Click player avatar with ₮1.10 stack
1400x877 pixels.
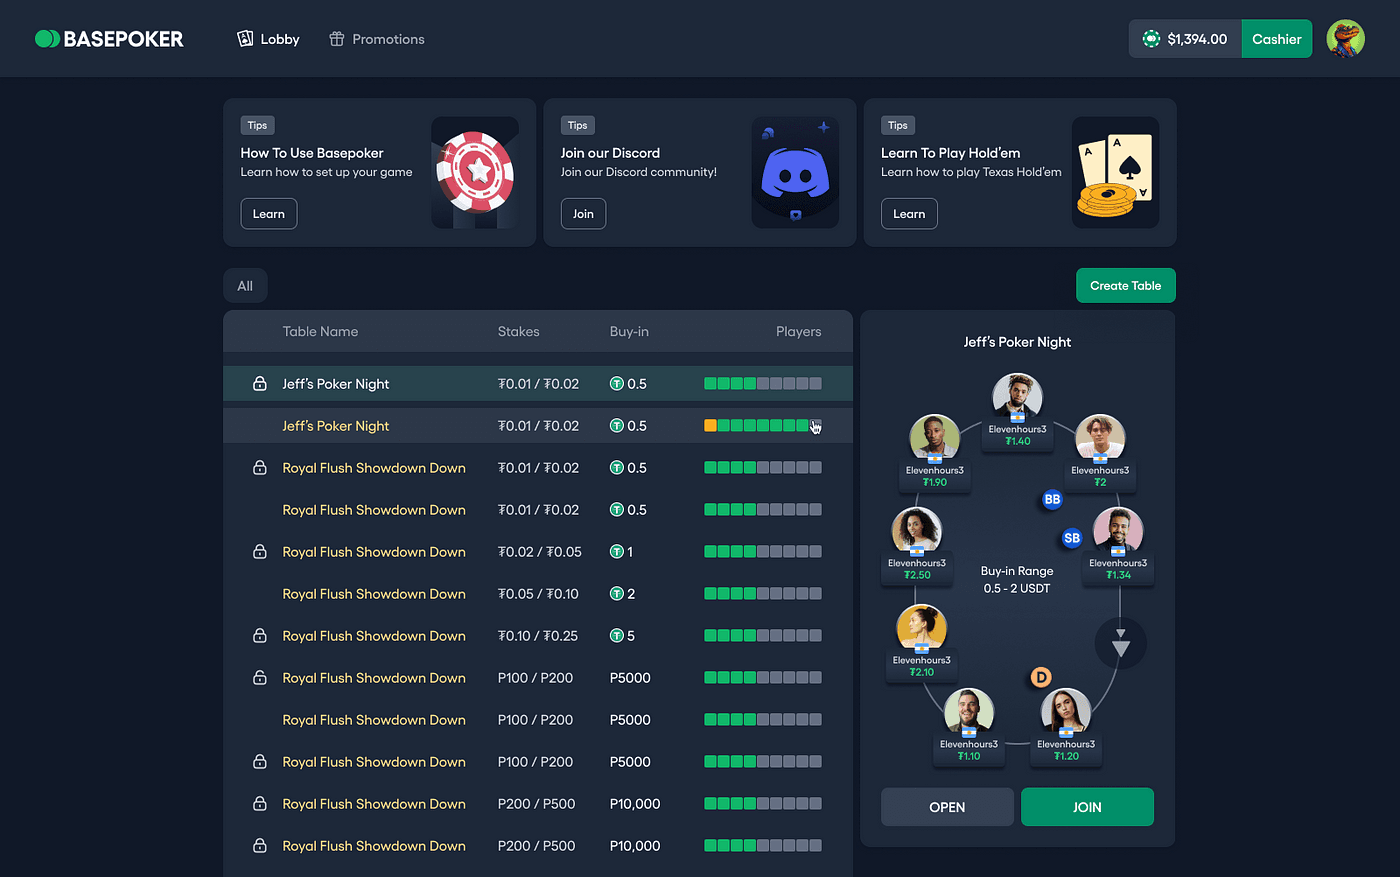[969, 712]
